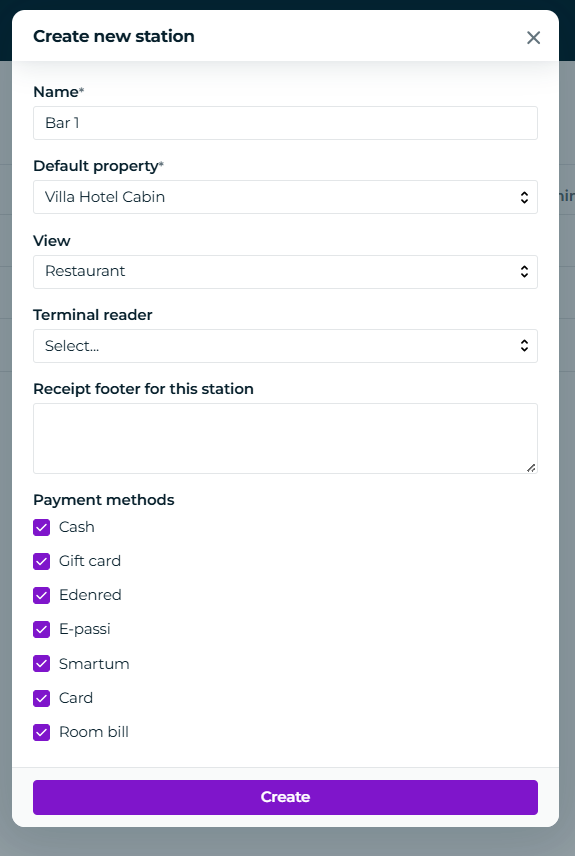Uncheck the Room bill payment method
Image resolution: width=575 pixels, height=856 pixels.
[42, 732]
